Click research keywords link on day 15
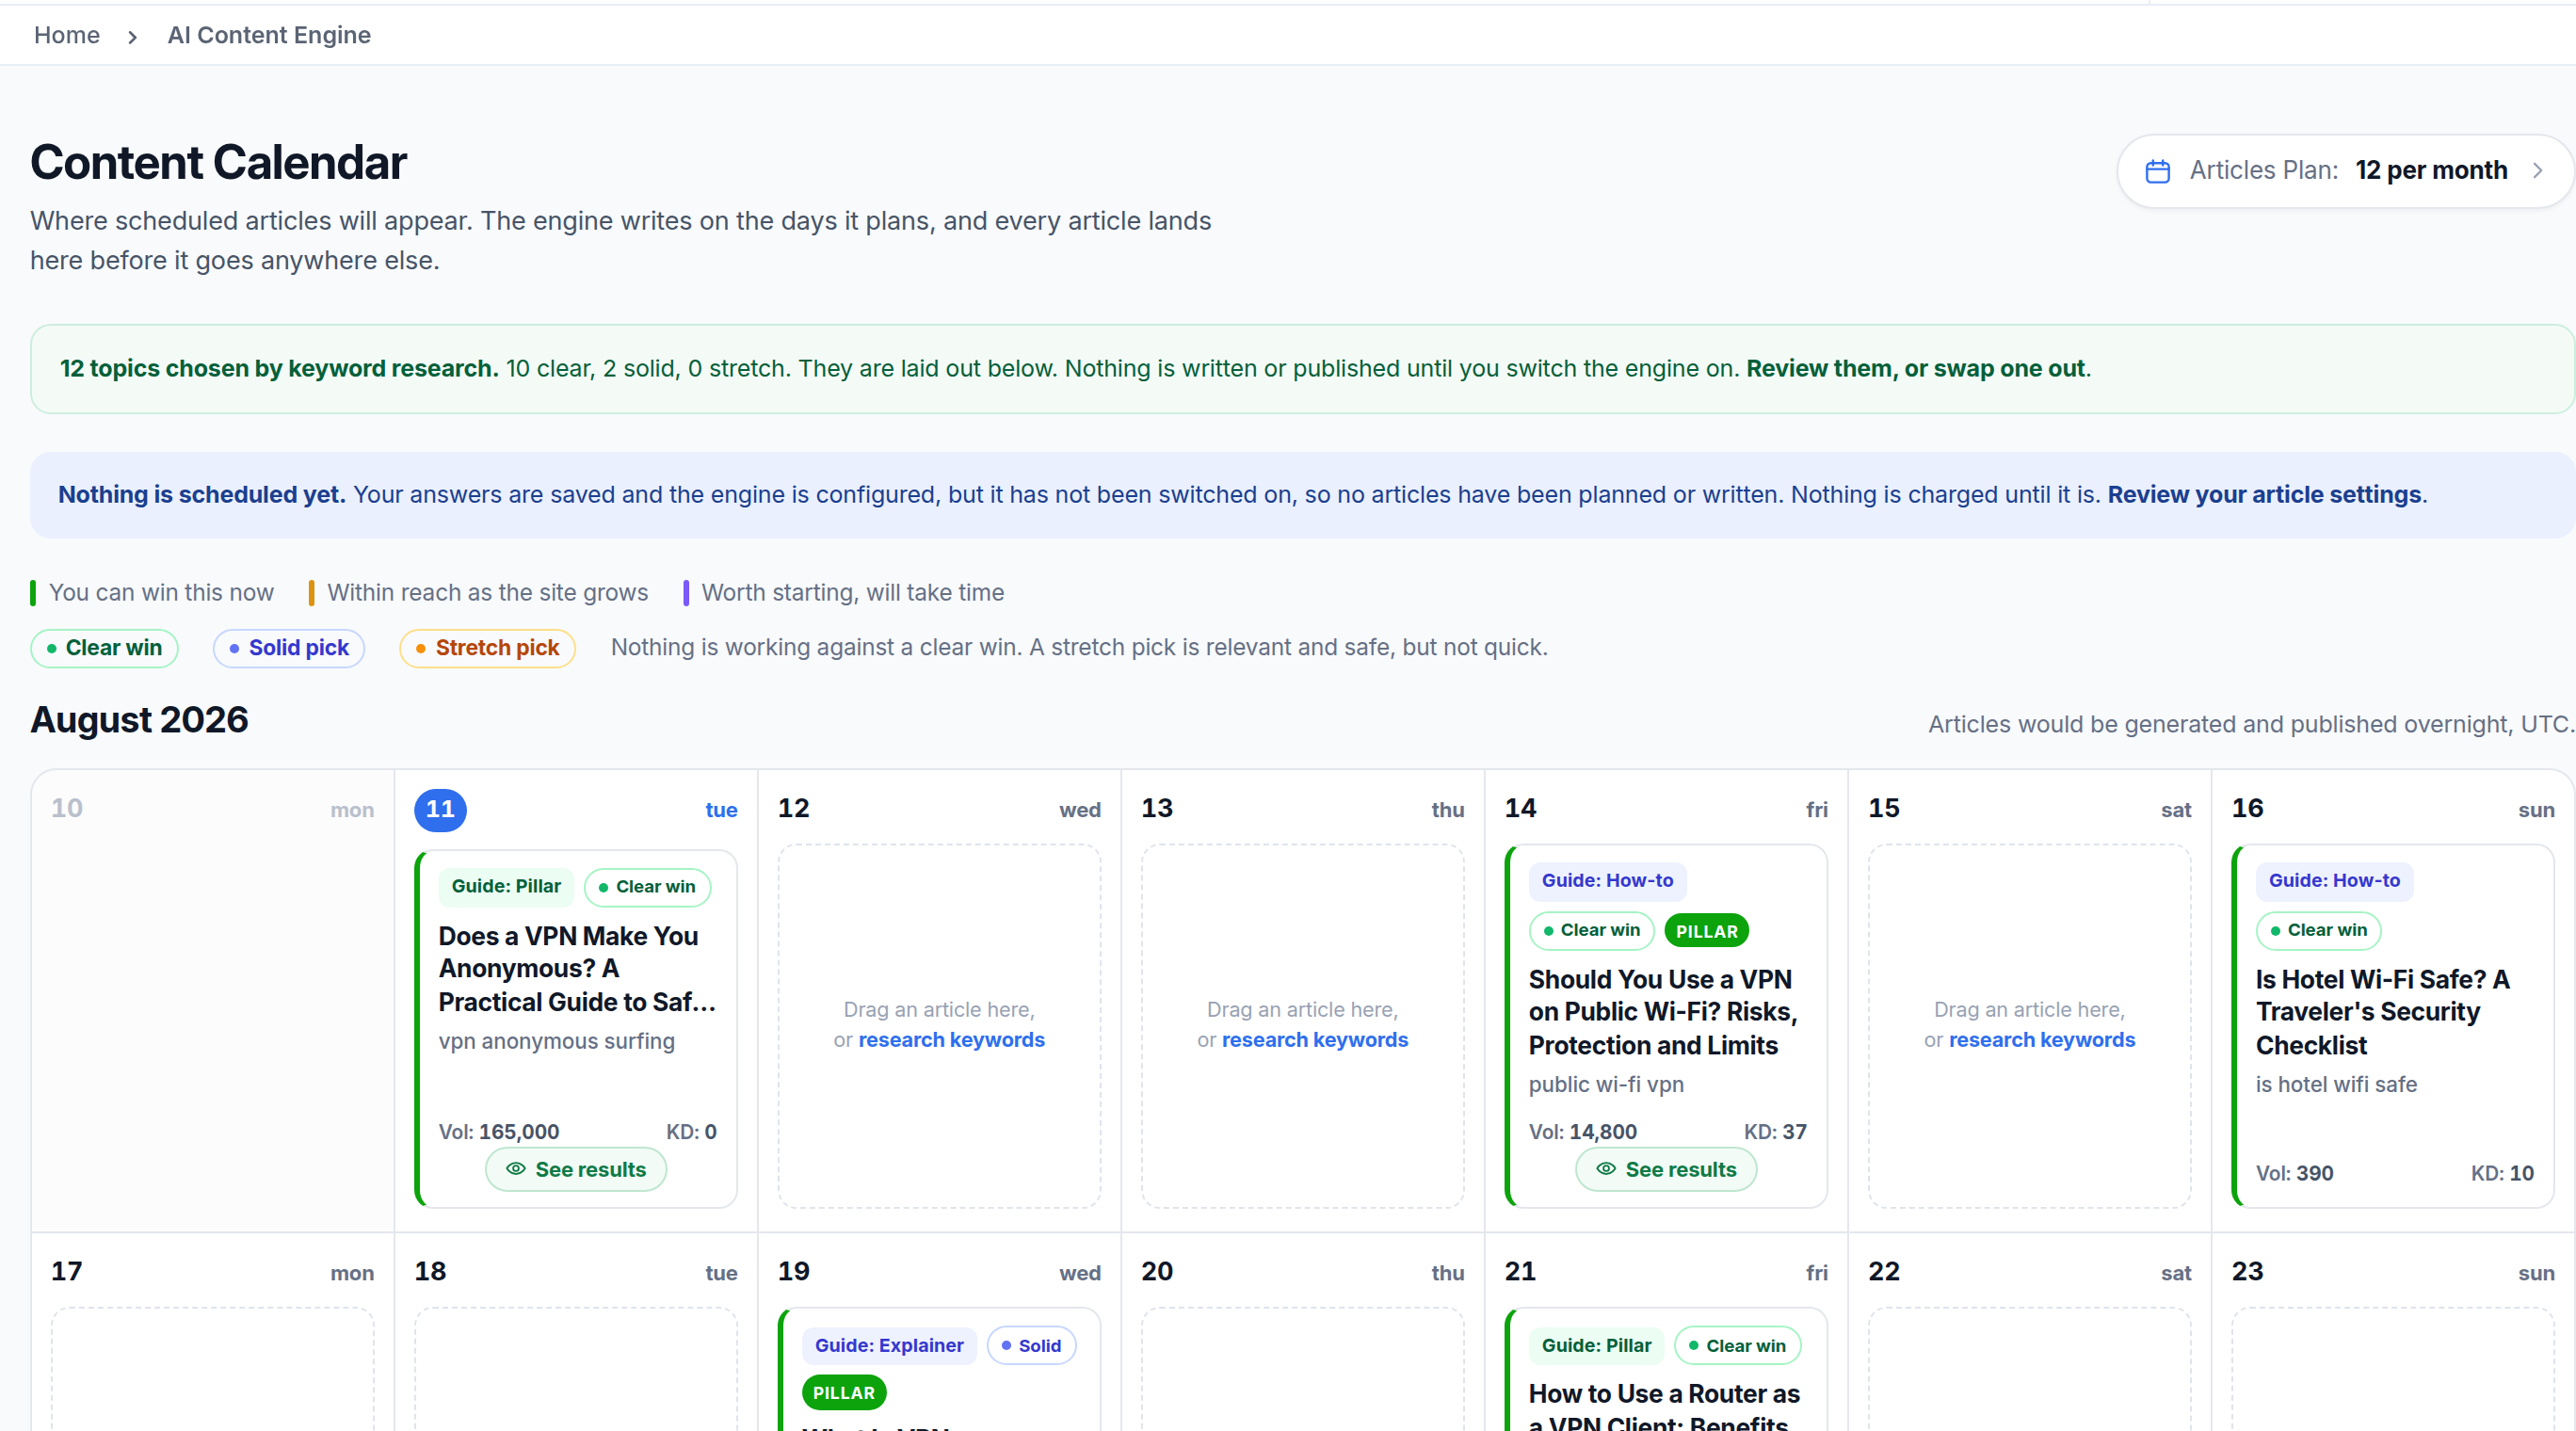This screenshot has height=1431, width=2576. 2042,1040
